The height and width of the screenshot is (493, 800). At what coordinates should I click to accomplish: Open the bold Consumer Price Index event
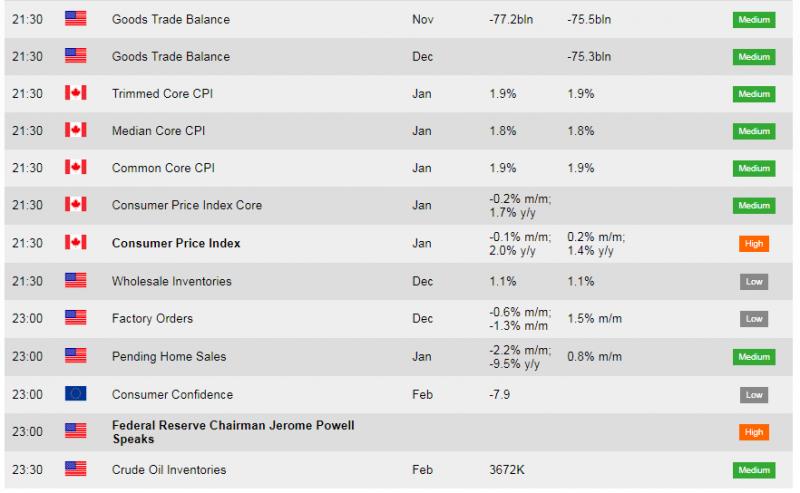[x=176, y=243]
